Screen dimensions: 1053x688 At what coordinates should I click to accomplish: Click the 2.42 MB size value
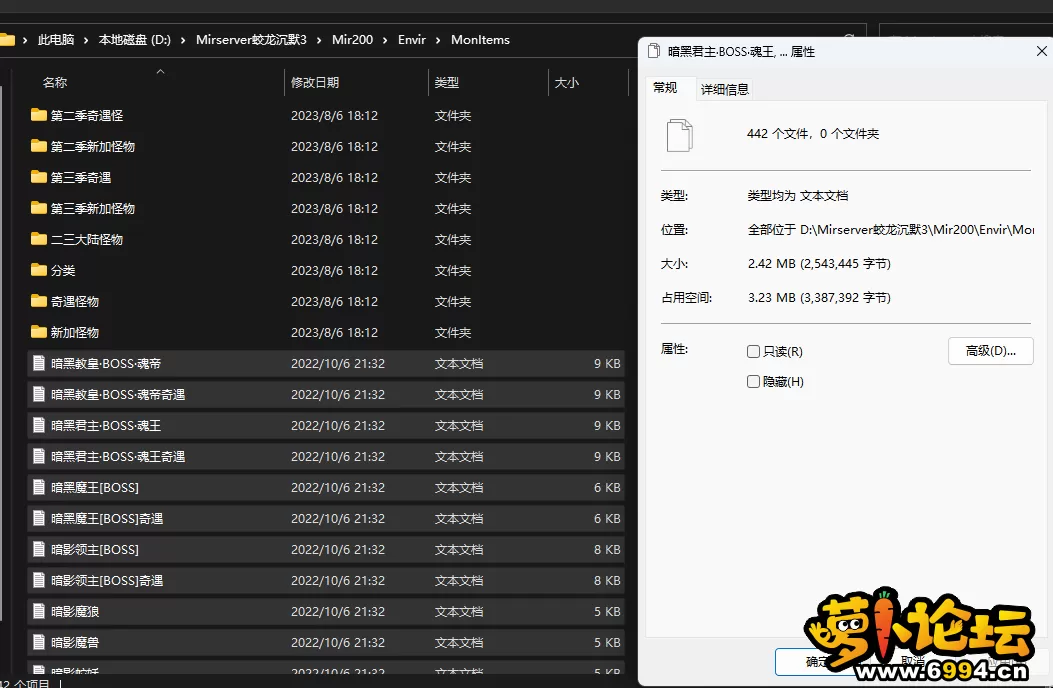(819, 263)
